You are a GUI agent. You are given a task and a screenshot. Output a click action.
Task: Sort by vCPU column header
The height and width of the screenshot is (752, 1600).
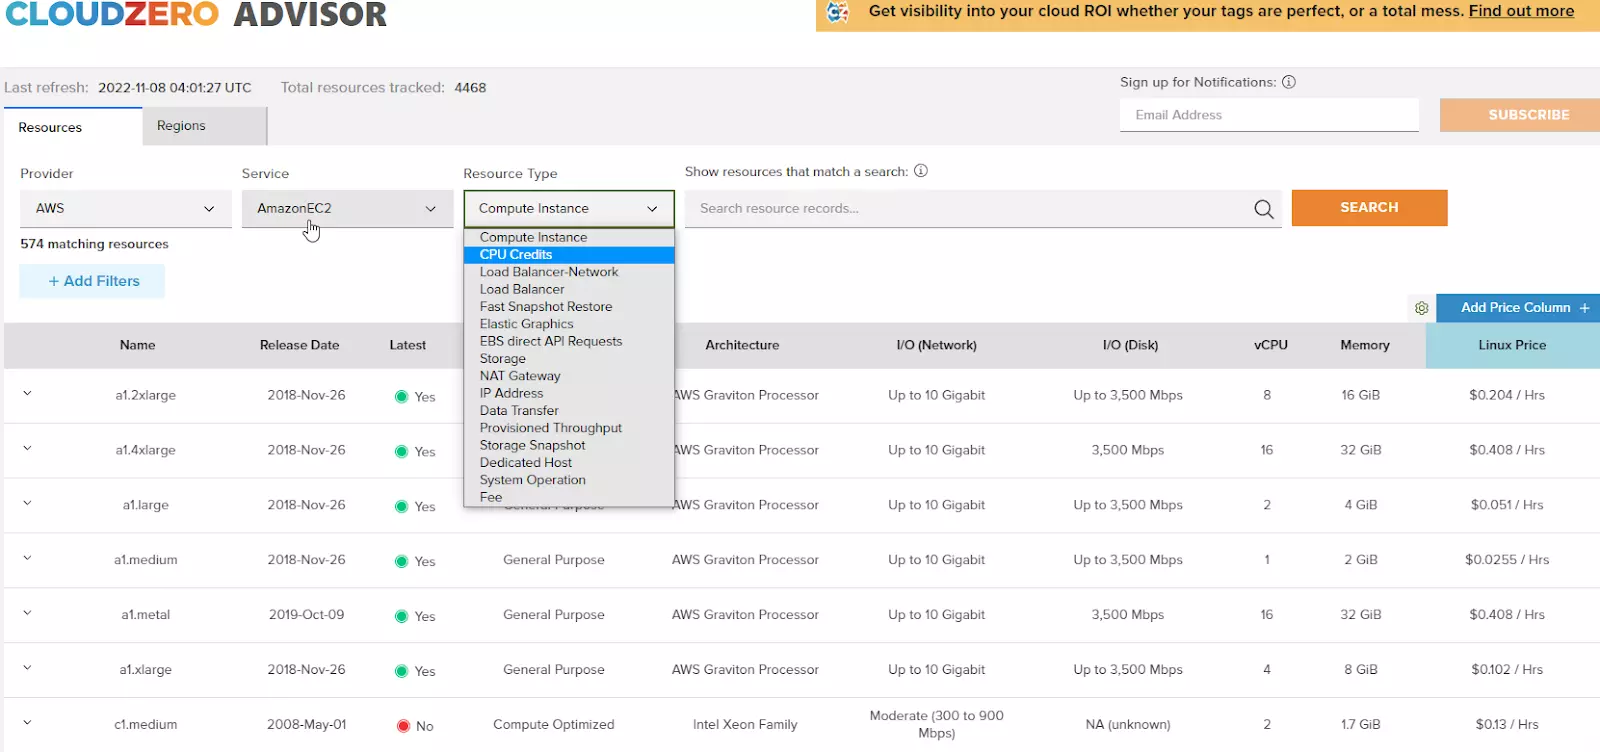(x=1271, y=345)
